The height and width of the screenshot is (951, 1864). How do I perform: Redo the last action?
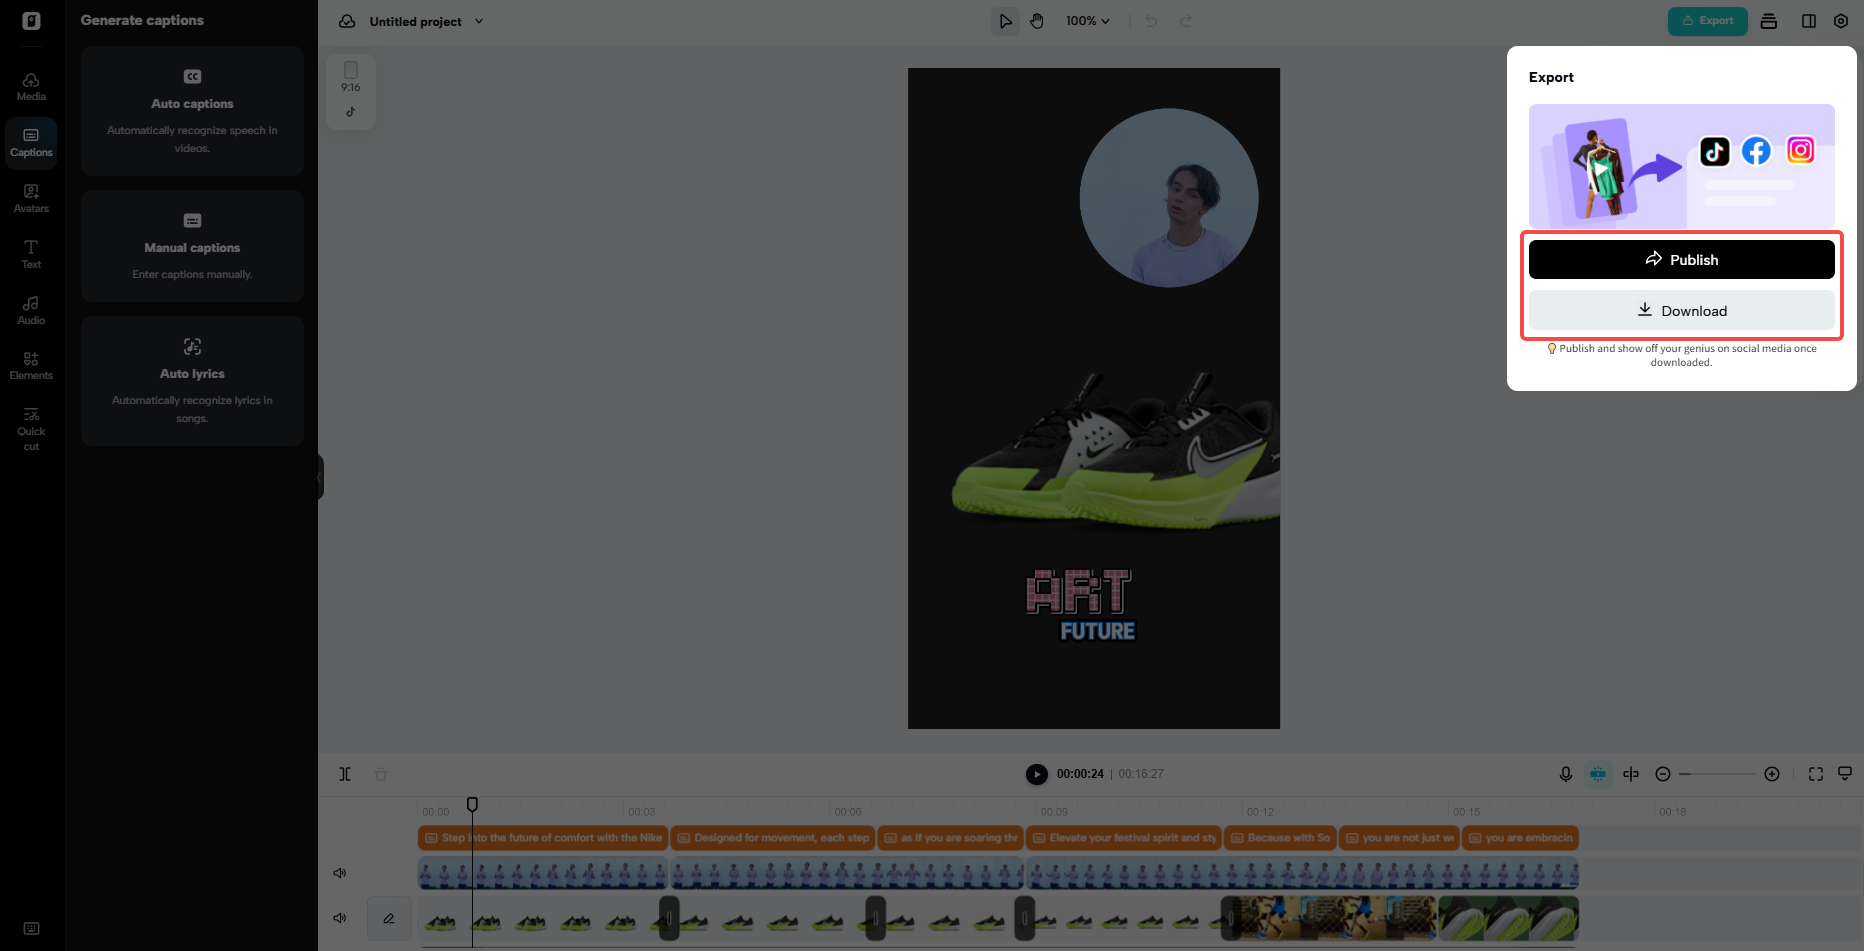click(x=1186, y=21)
